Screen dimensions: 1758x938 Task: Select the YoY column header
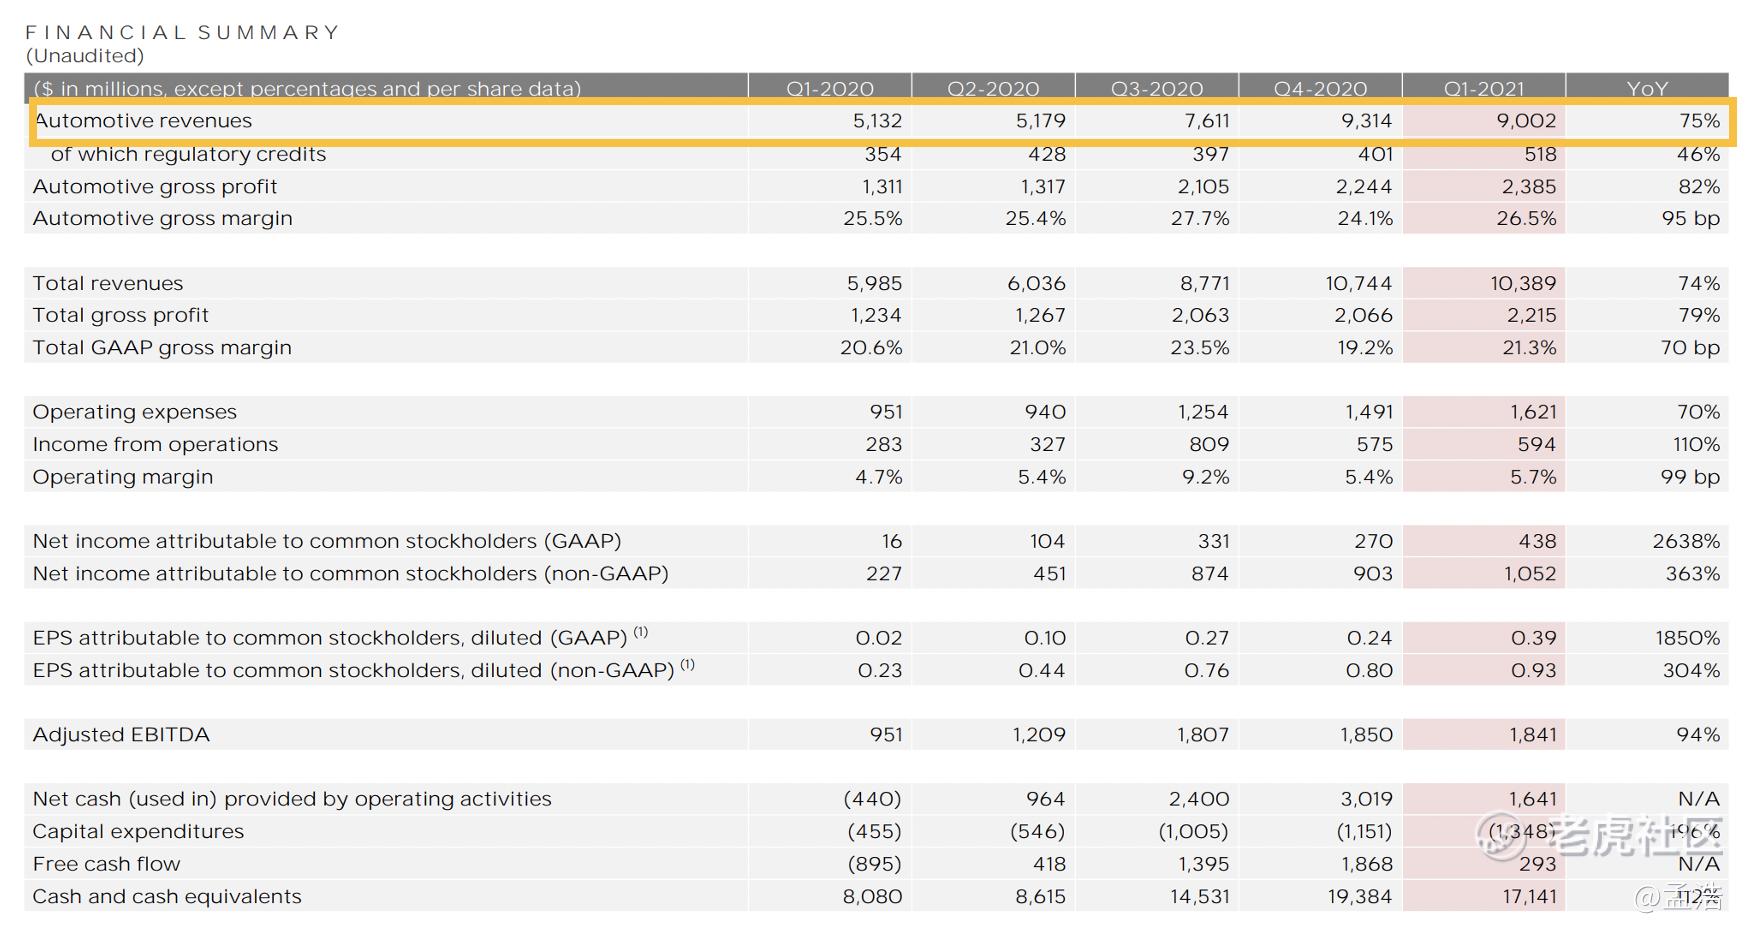click(x=1647, y=88)
